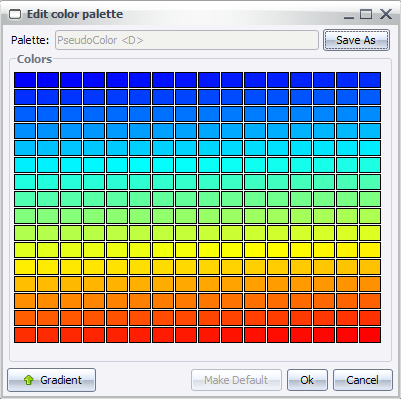The image size is (401, 399).
Task: Choose the last swatch in the fifth row
Action: click(370, 148)
